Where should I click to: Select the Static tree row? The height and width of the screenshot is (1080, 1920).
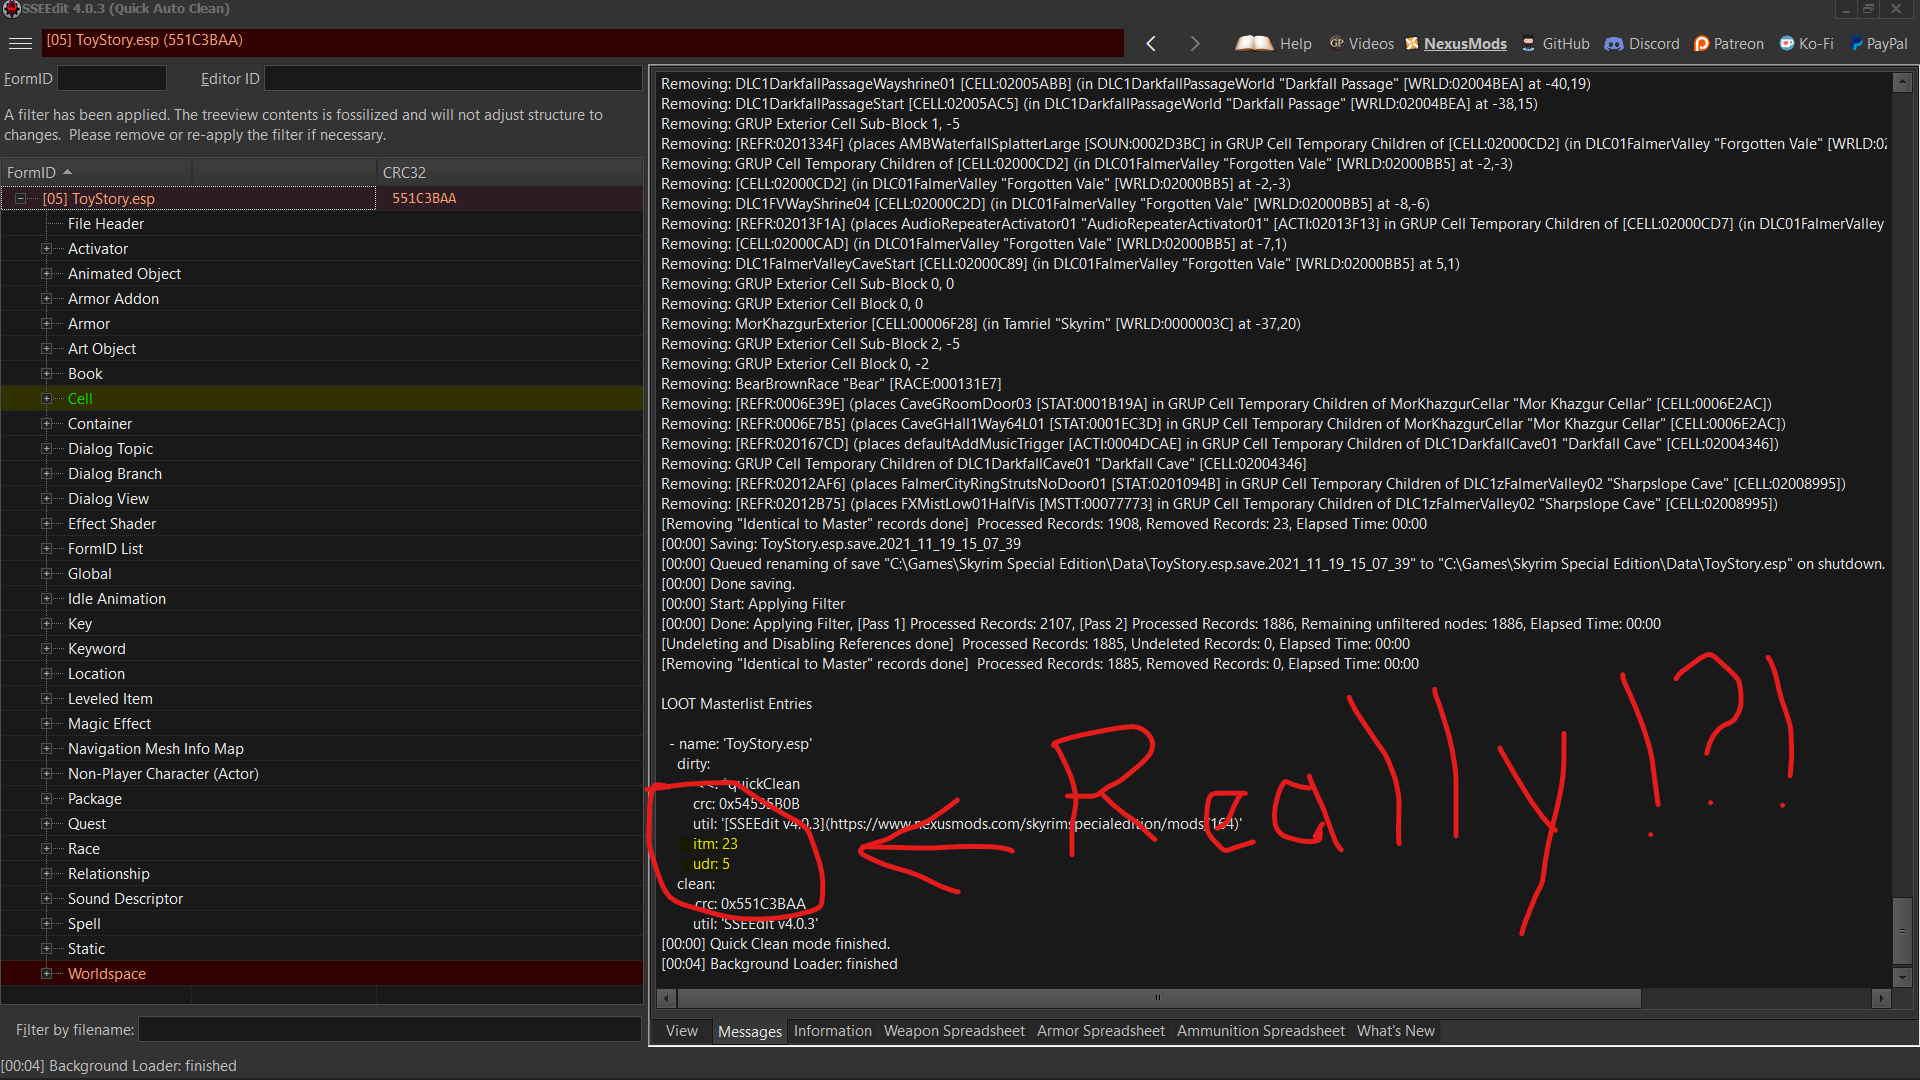[322, 948]
